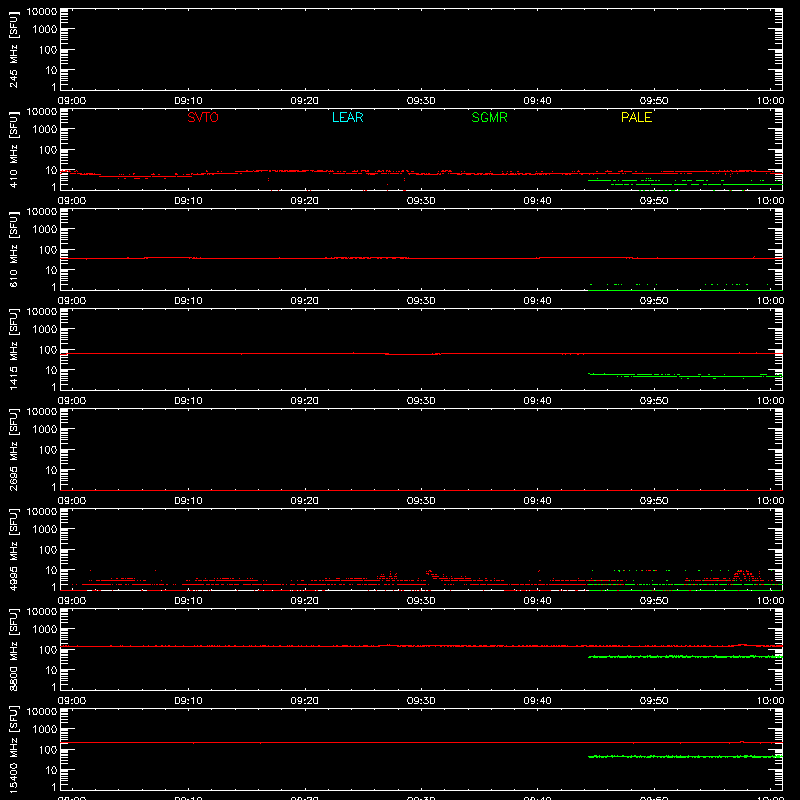This screenshot has height=800, width=800.
Task: Click the green SGMR trace in 8800 MHz panel
Action: [685, 657]
